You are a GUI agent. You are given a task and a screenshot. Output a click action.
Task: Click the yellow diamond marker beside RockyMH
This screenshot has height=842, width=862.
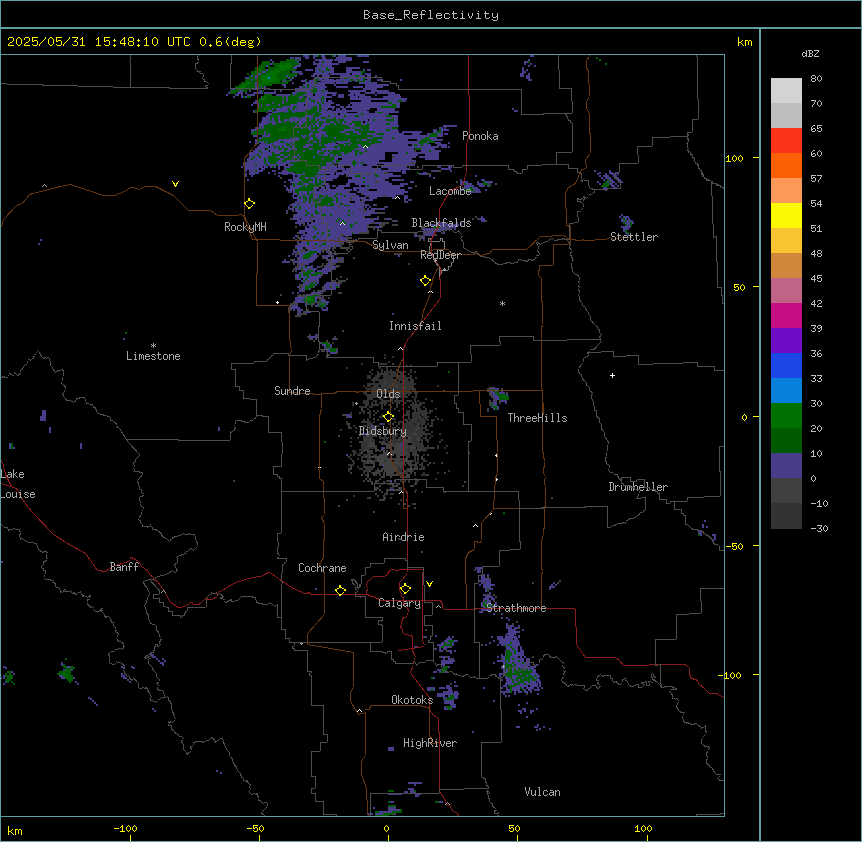(x=250, y=204)
